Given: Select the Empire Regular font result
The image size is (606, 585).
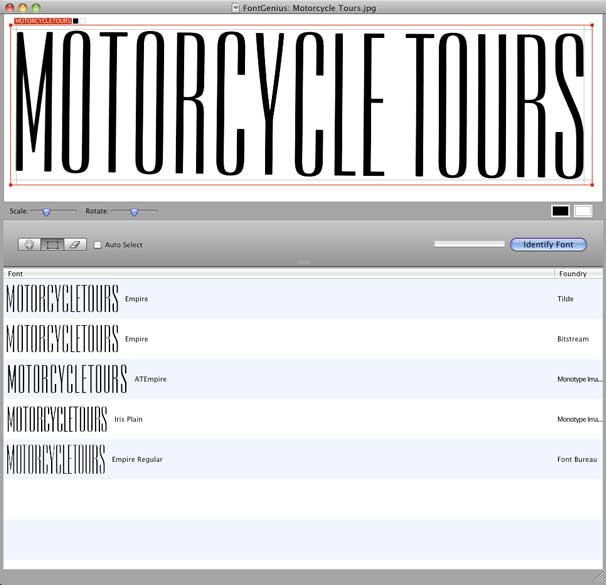Looking at the screenshot, I should tap(303, 459).
